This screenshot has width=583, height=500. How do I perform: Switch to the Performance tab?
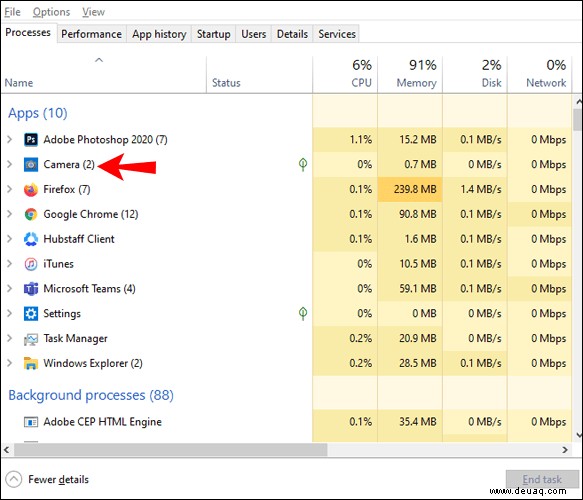point(91,34)
